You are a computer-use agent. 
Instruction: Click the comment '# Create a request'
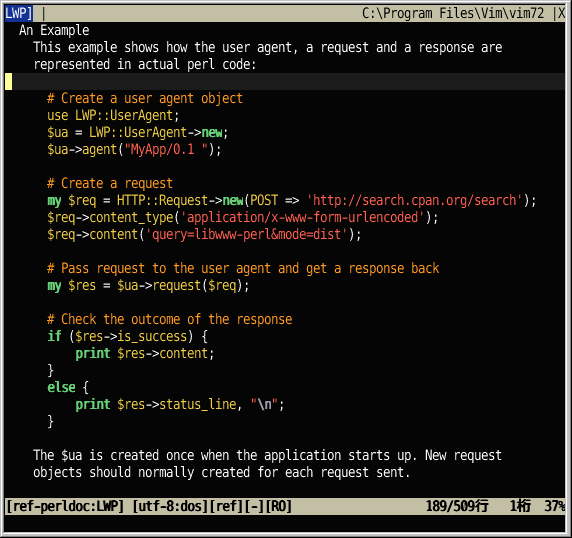[x=110, y=183]
